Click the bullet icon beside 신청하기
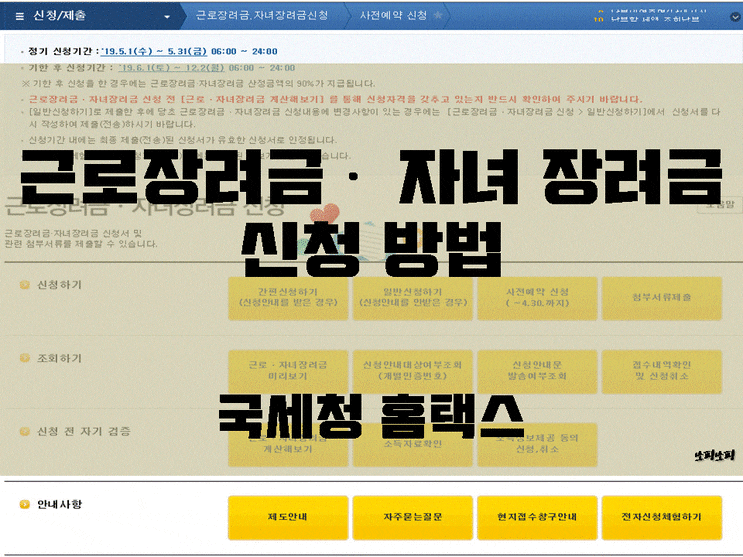This screenshot has width=743, height=557. [x=25, y=285]
